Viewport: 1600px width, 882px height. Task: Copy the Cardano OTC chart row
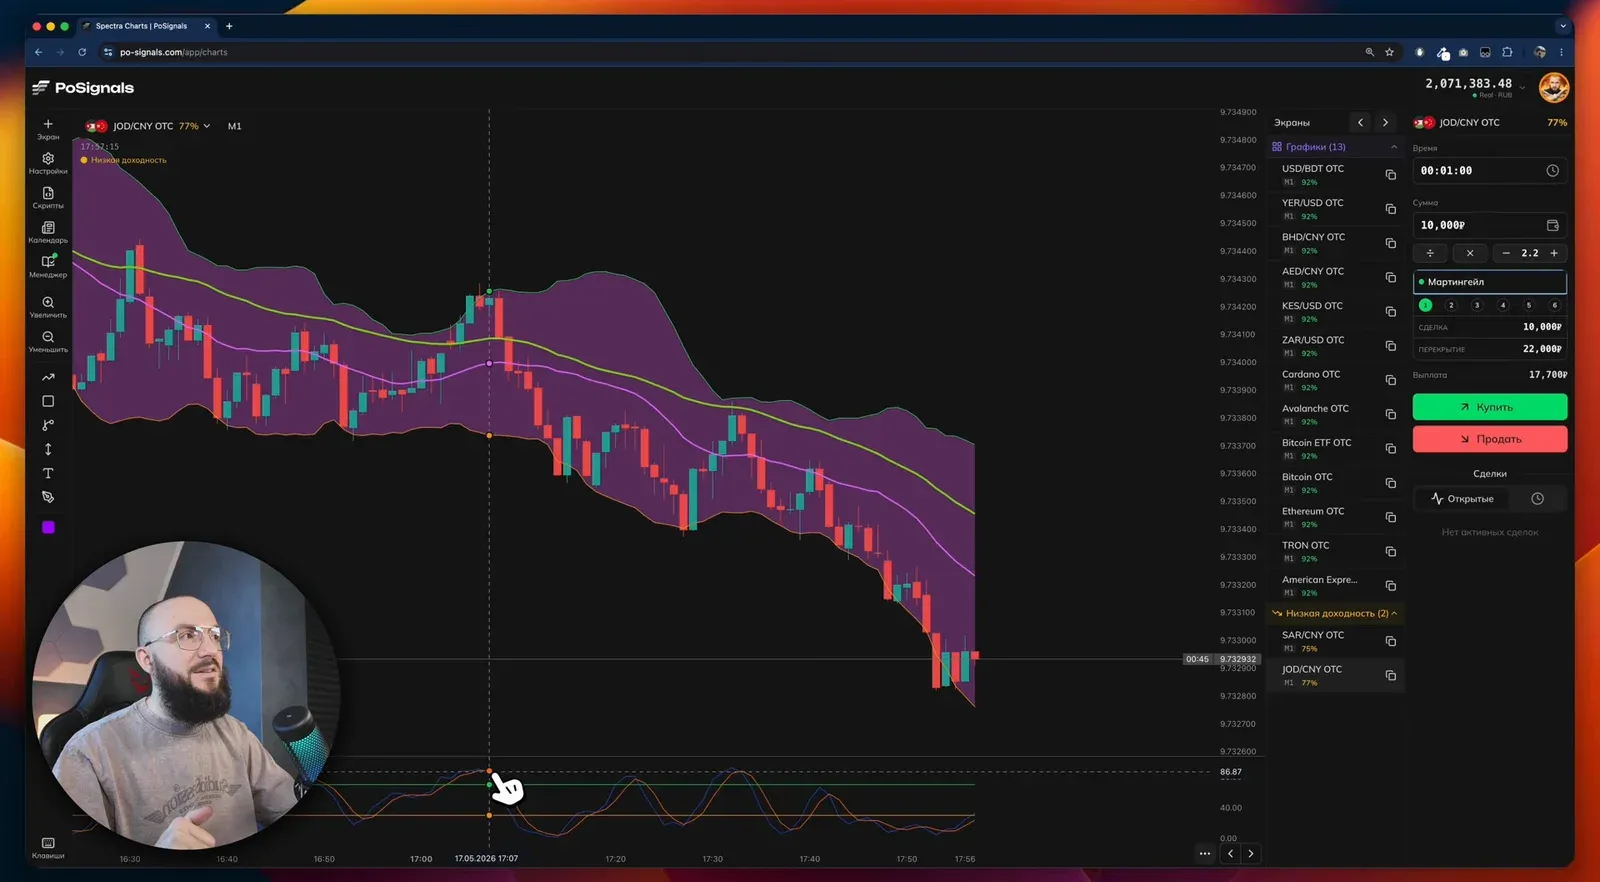pyautogui.click(x=1390, y=380)
